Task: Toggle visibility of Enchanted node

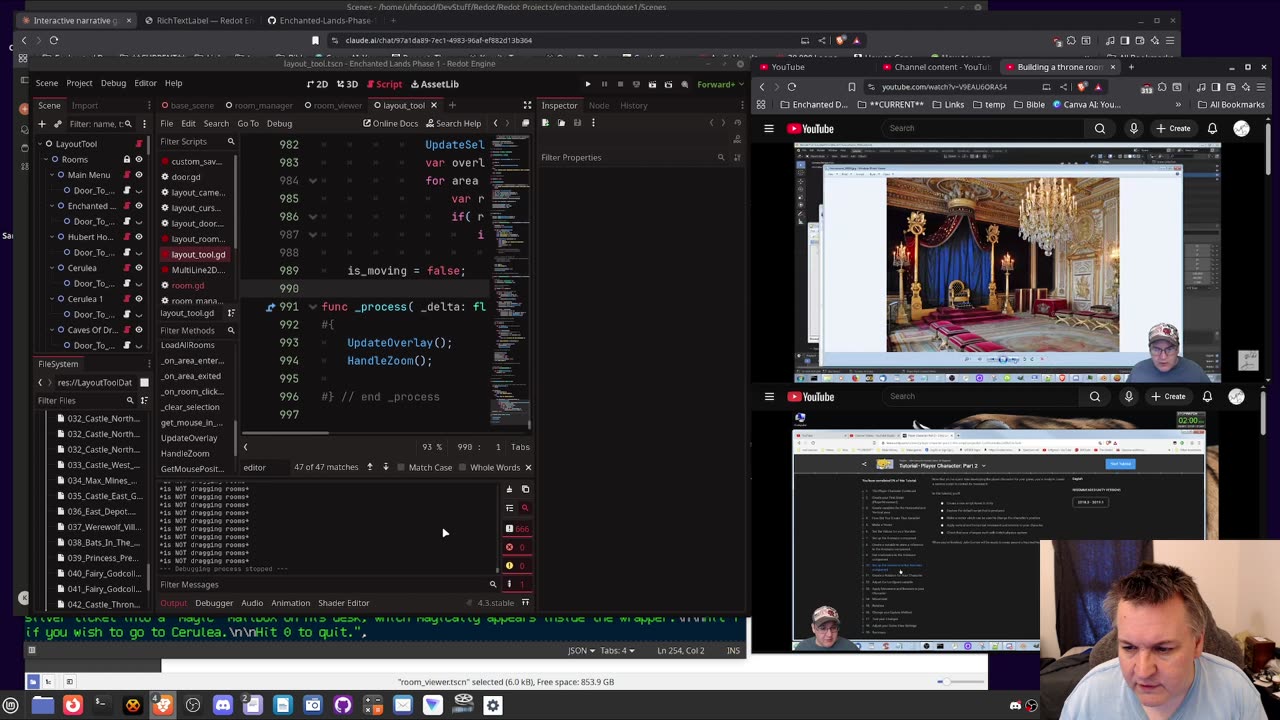Action: click(139, 206)
